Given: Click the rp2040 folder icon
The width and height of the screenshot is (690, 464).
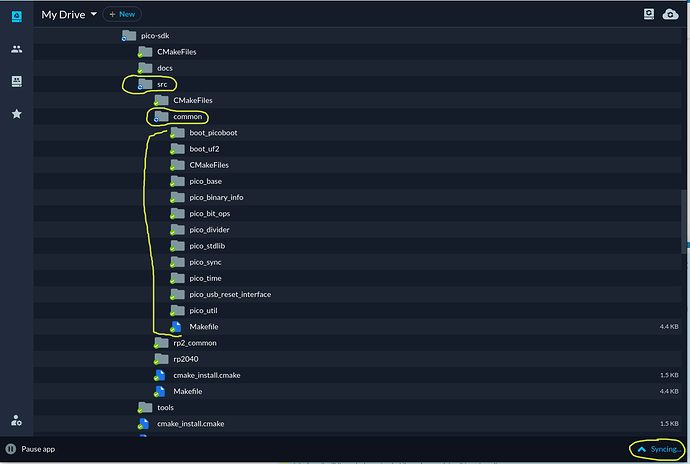Looking at the screenshot, I should 161,359.
